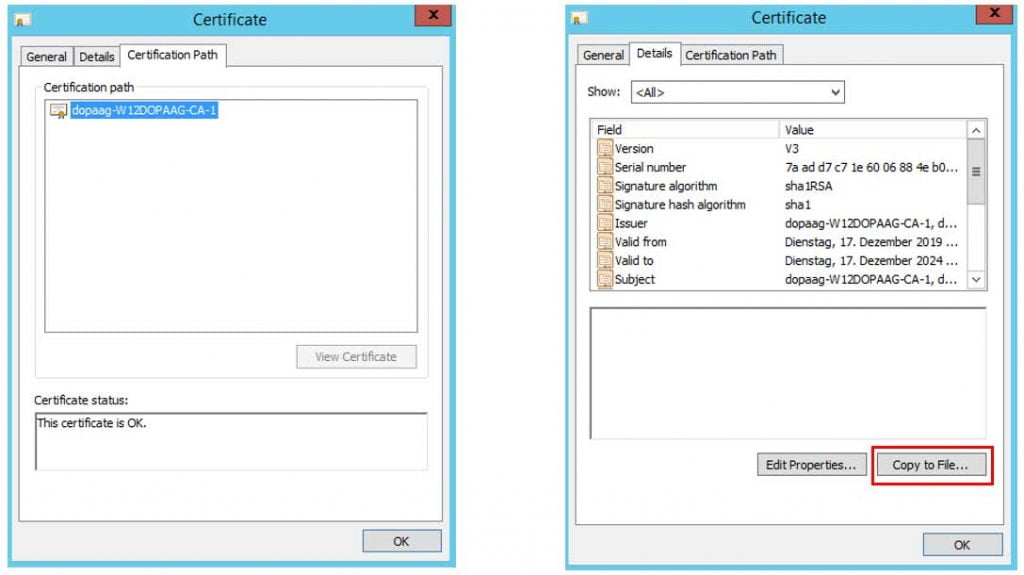Click the Issuer value dopaag-W12DOPAAG-CA-1
The height and width of the screenshot is (575, 1024).
(871, 223)
